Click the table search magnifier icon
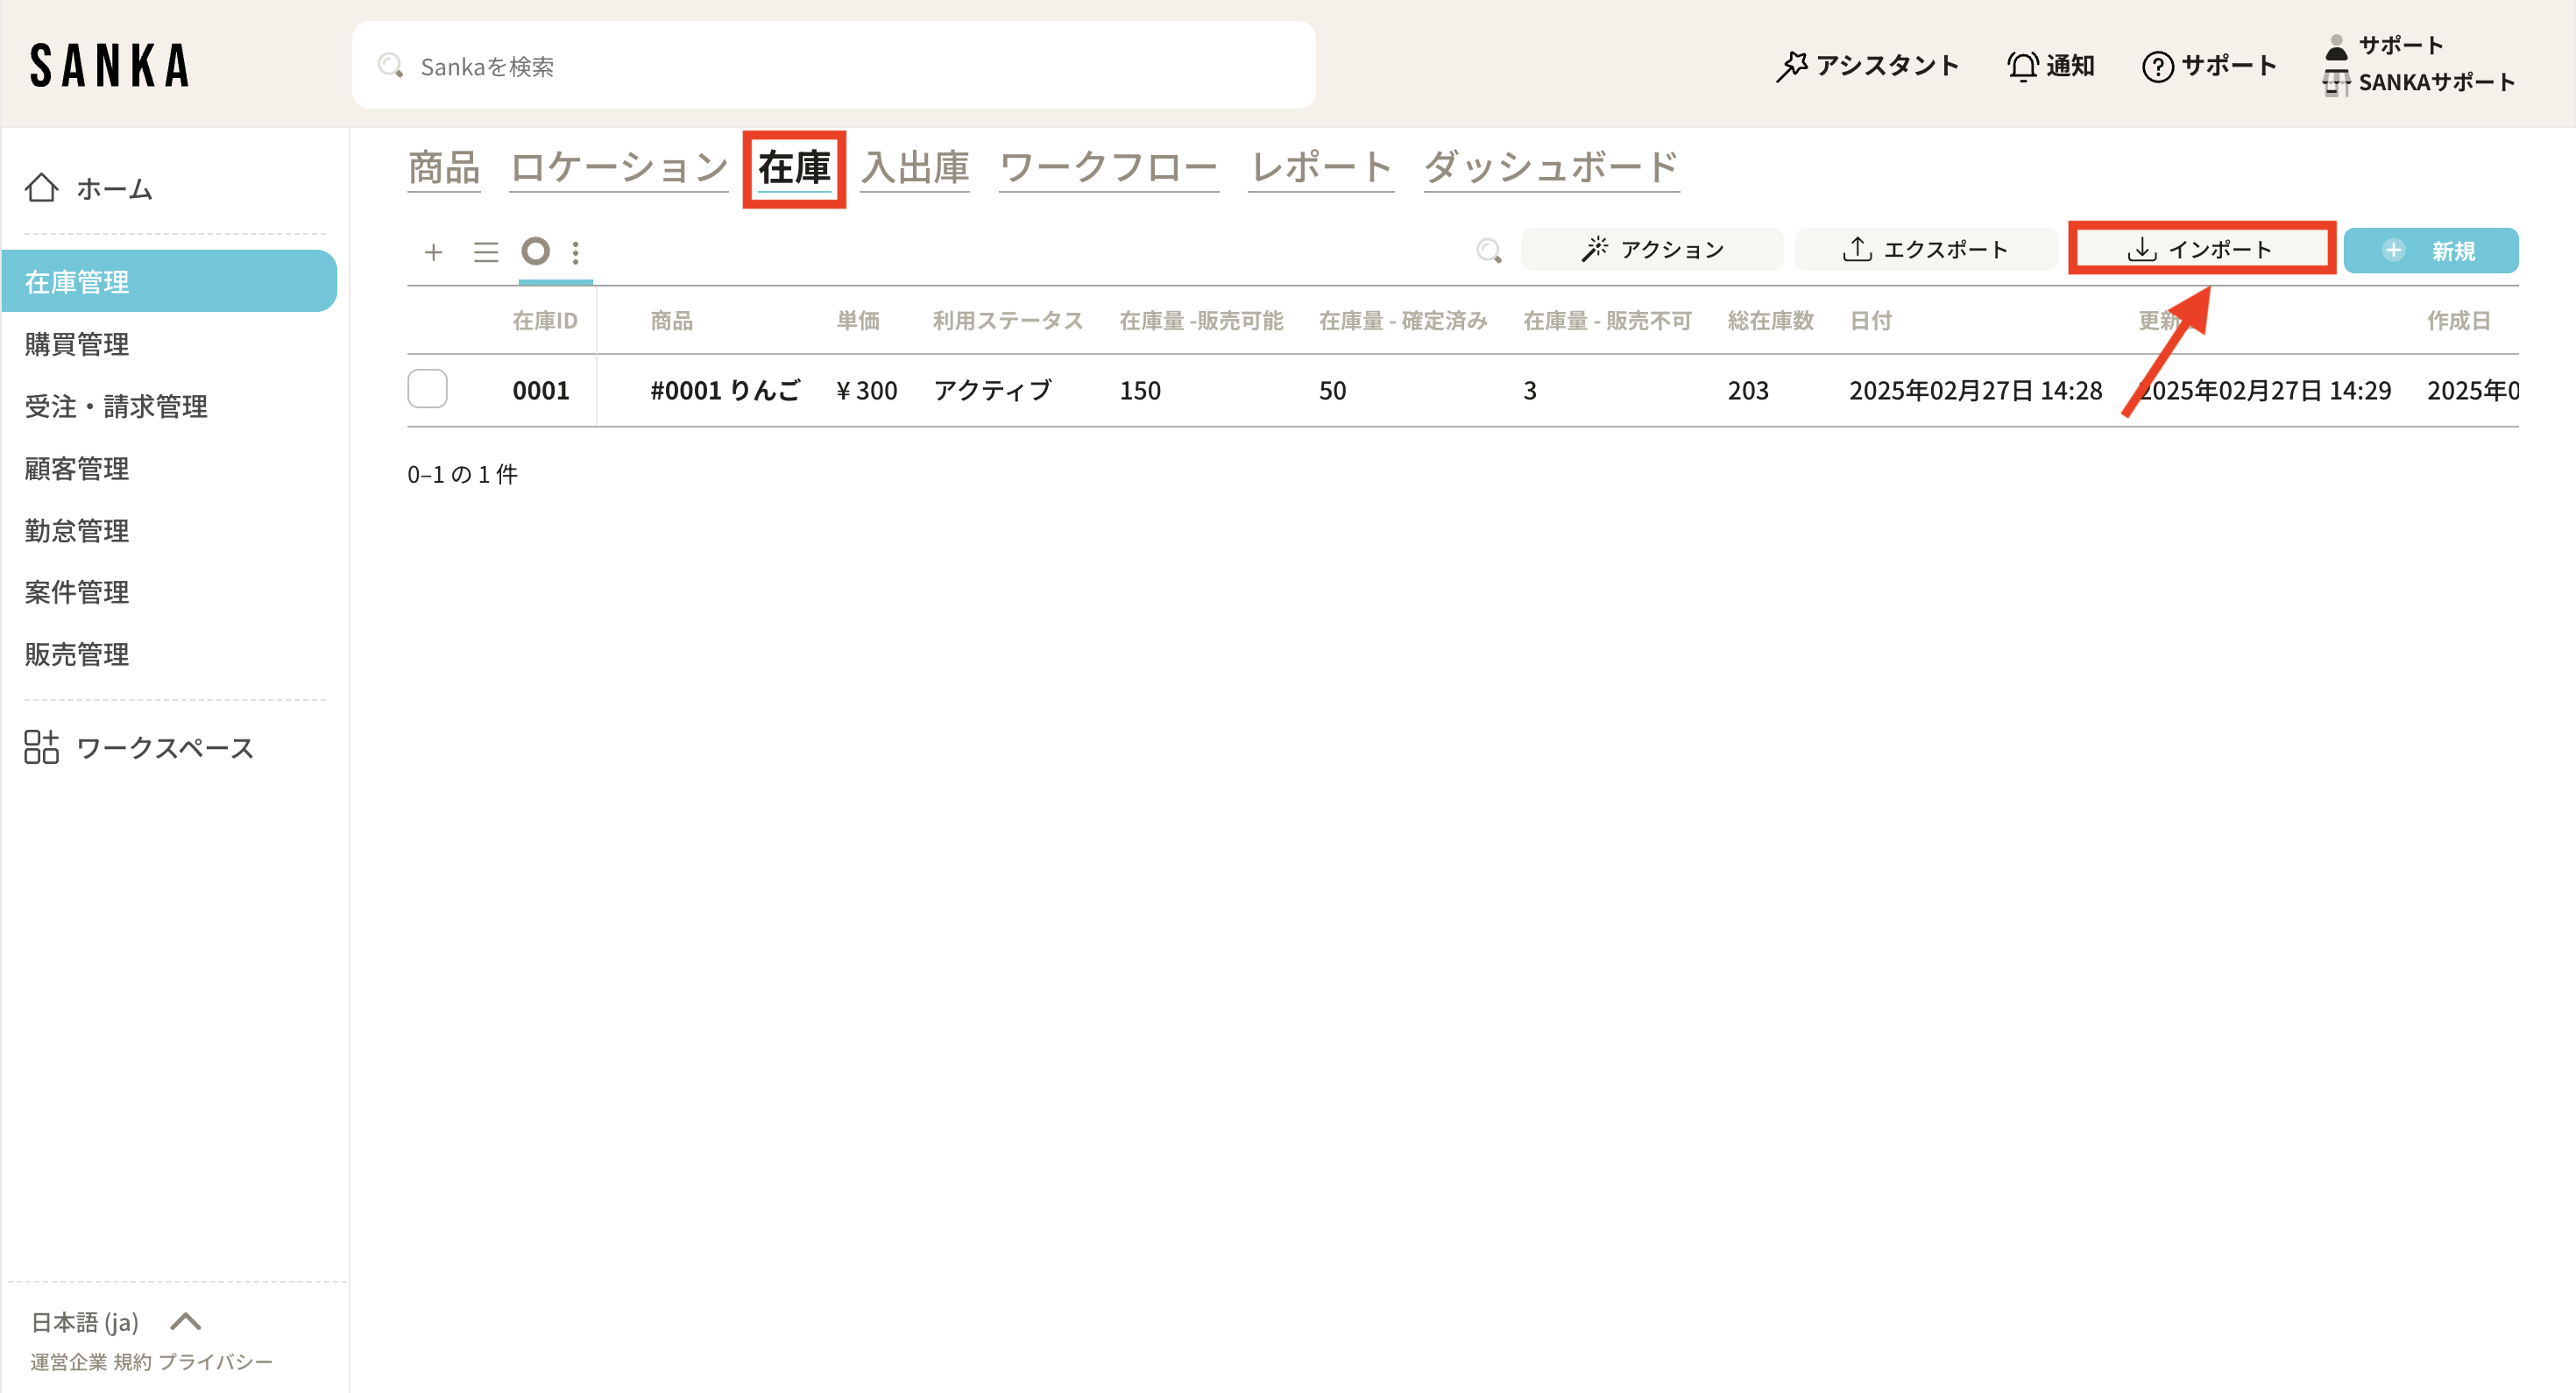2576x1393 pixels. pos(1489,251)
